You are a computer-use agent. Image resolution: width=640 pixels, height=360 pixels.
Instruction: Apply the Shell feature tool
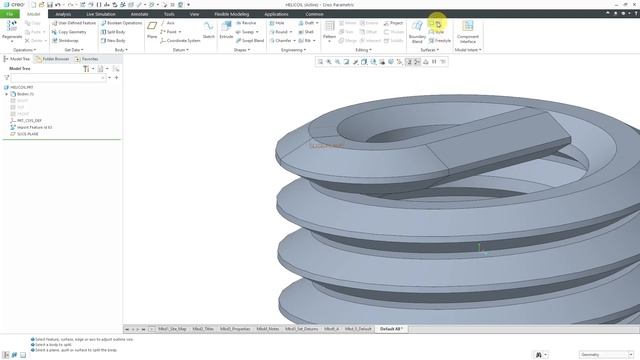point(306,32)
